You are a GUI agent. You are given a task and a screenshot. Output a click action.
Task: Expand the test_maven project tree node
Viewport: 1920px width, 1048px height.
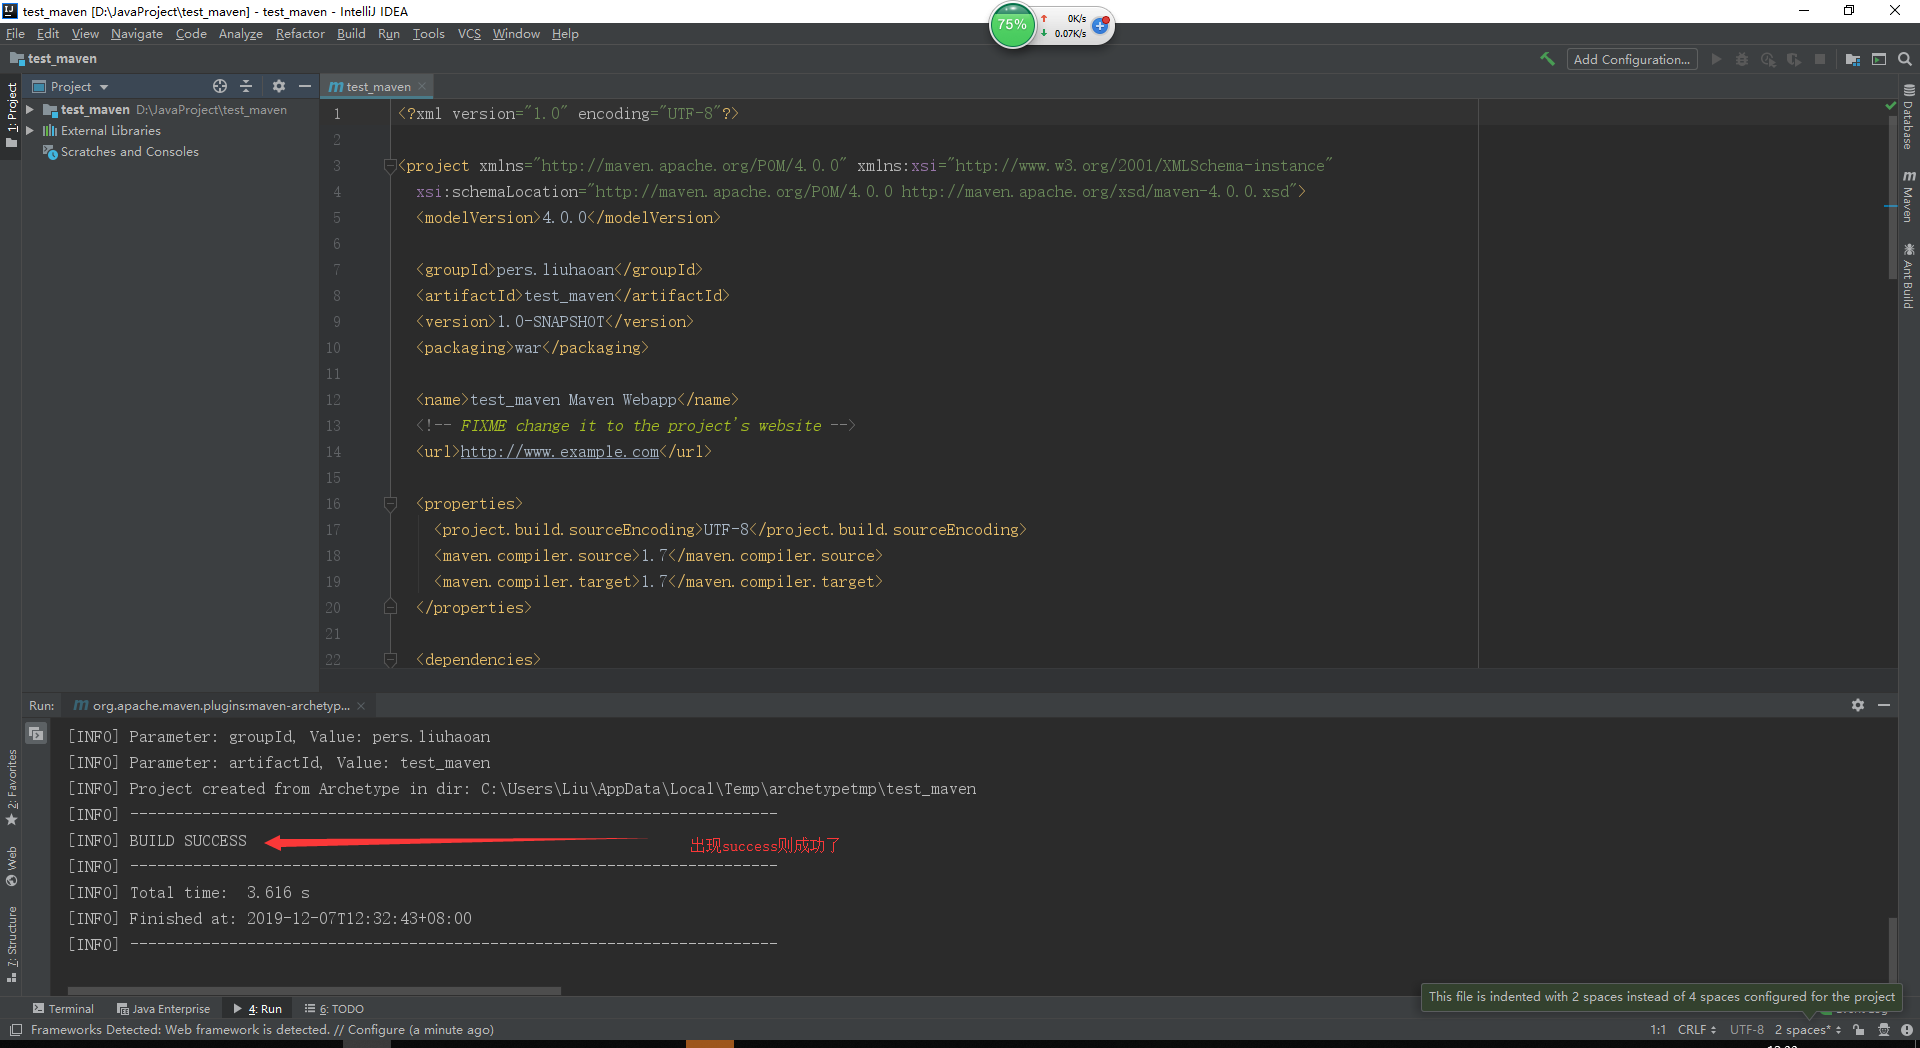click(30, 110)
